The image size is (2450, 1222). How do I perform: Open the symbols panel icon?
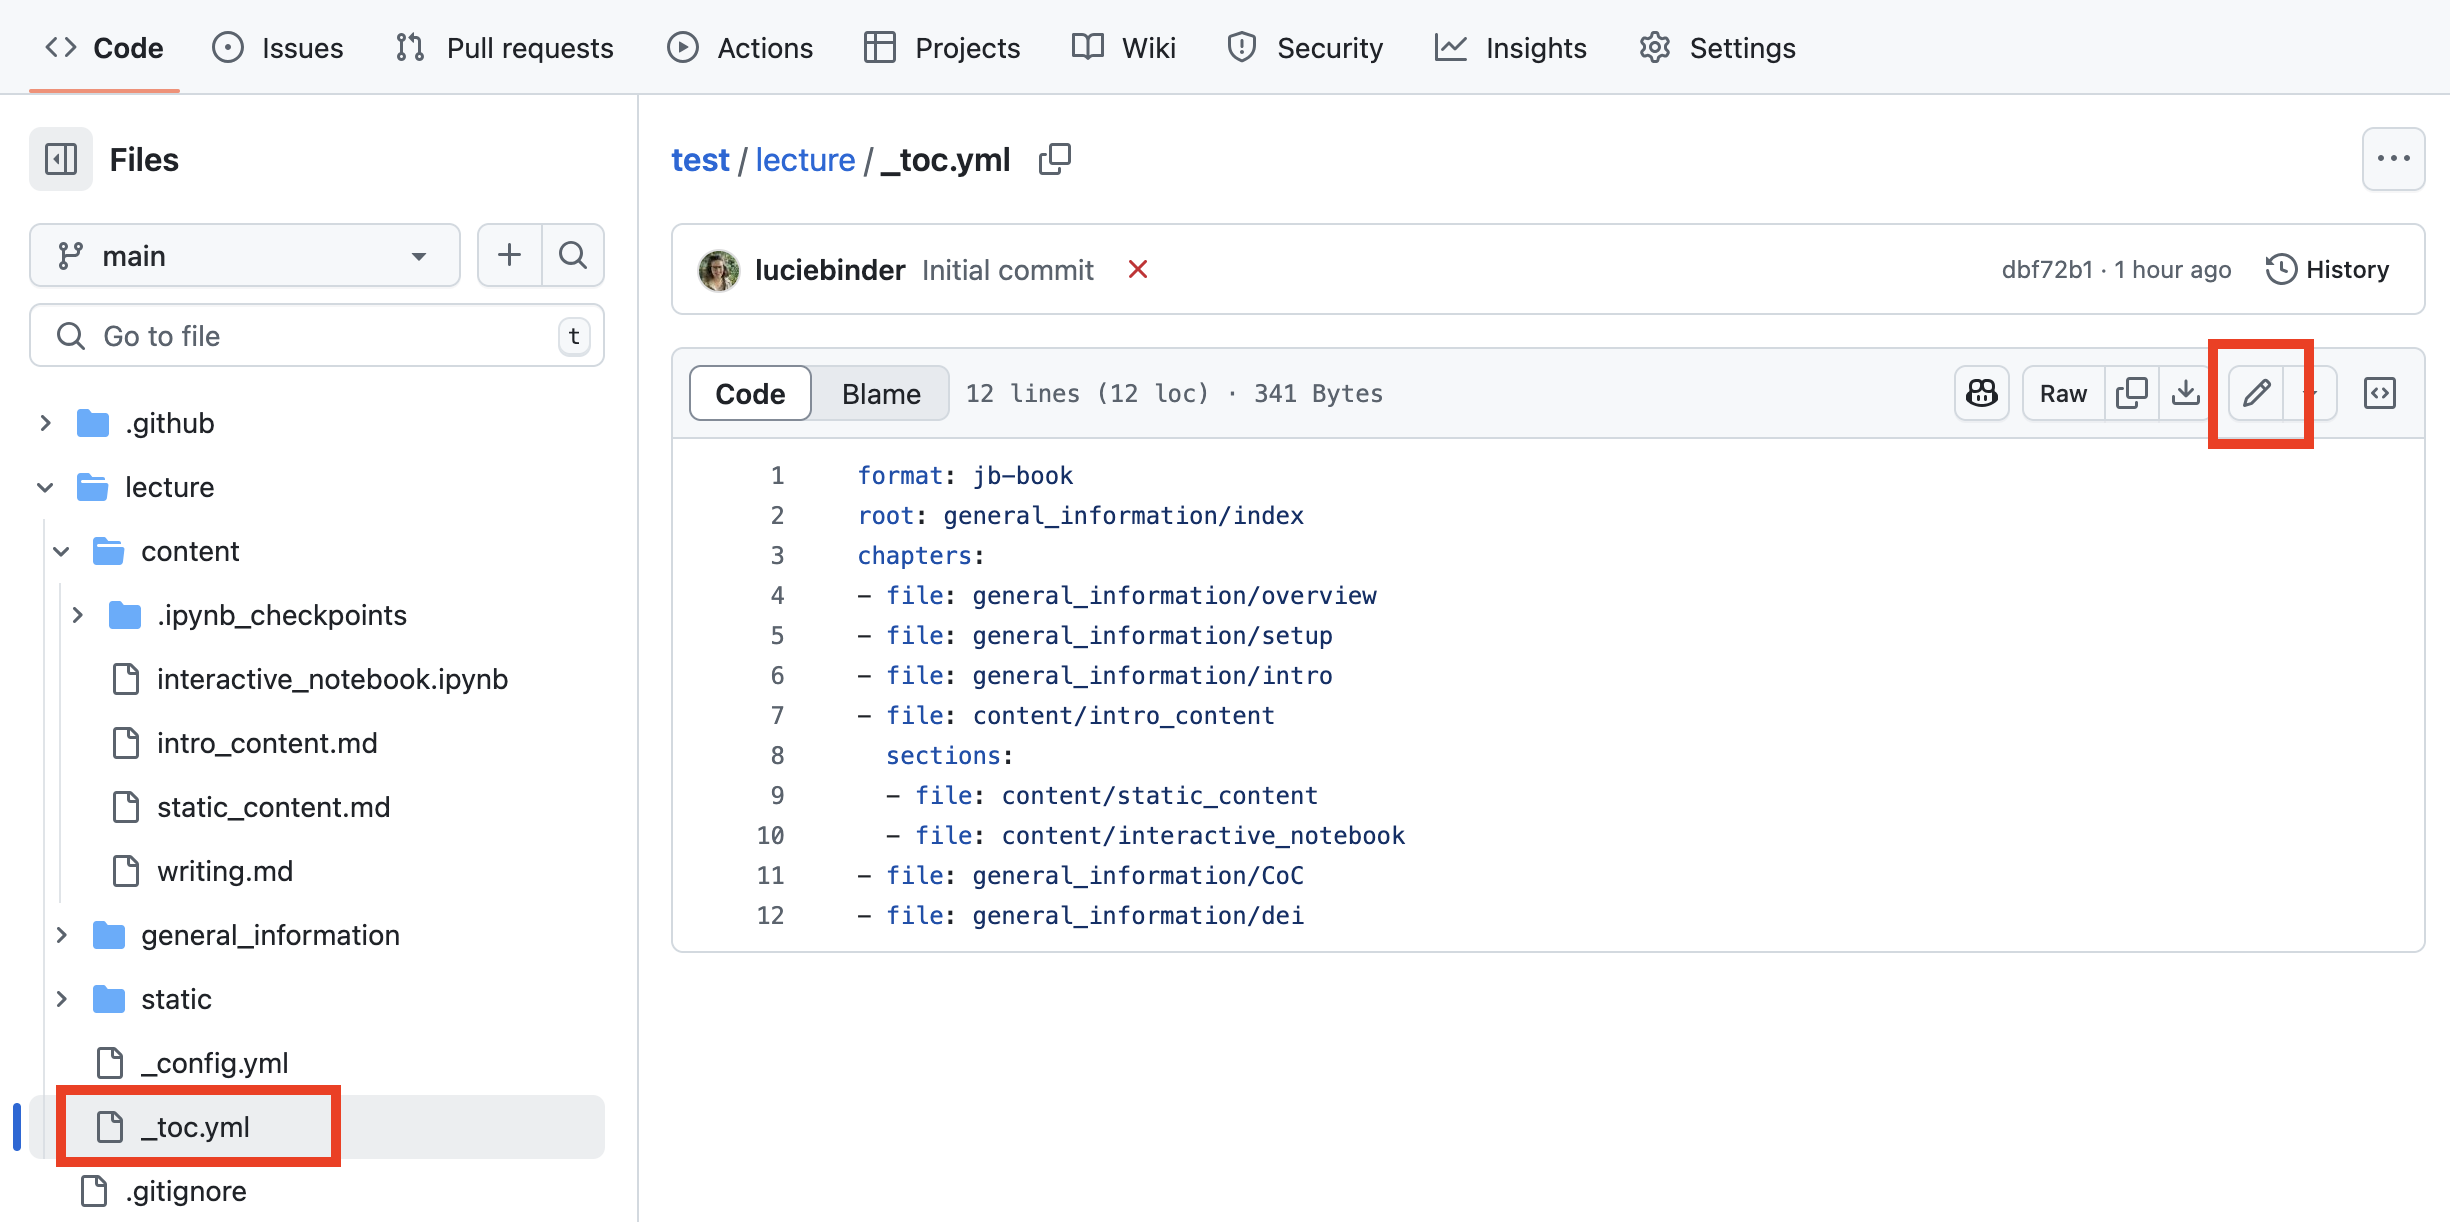[x=2379, y=393]
